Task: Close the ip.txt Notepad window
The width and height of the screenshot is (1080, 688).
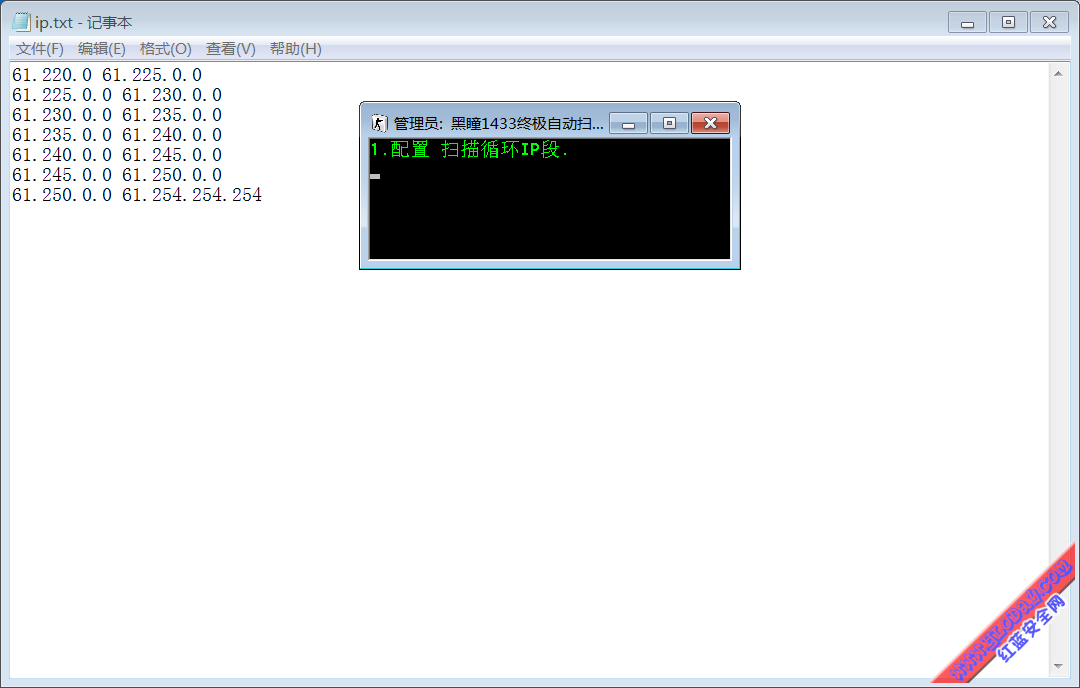Action: point(1049,22)
